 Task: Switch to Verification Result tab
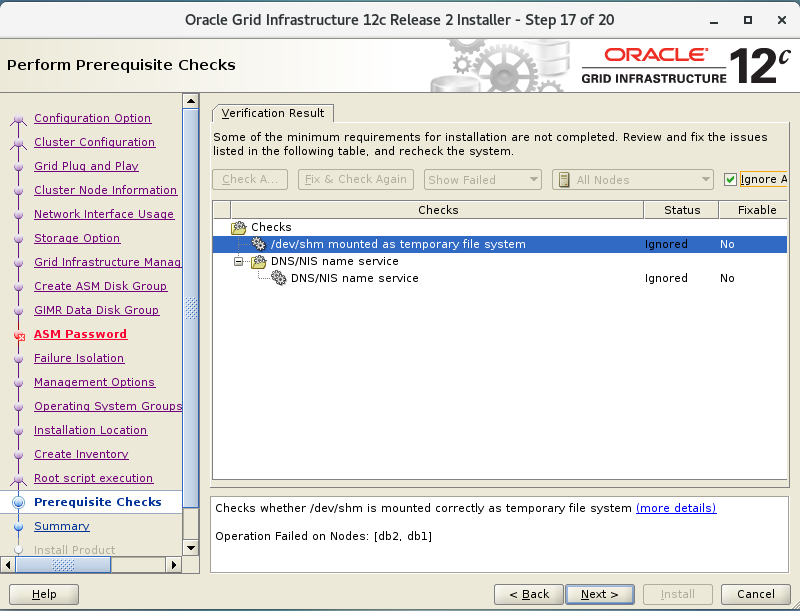pyautogui.click(x=273, y=113)
